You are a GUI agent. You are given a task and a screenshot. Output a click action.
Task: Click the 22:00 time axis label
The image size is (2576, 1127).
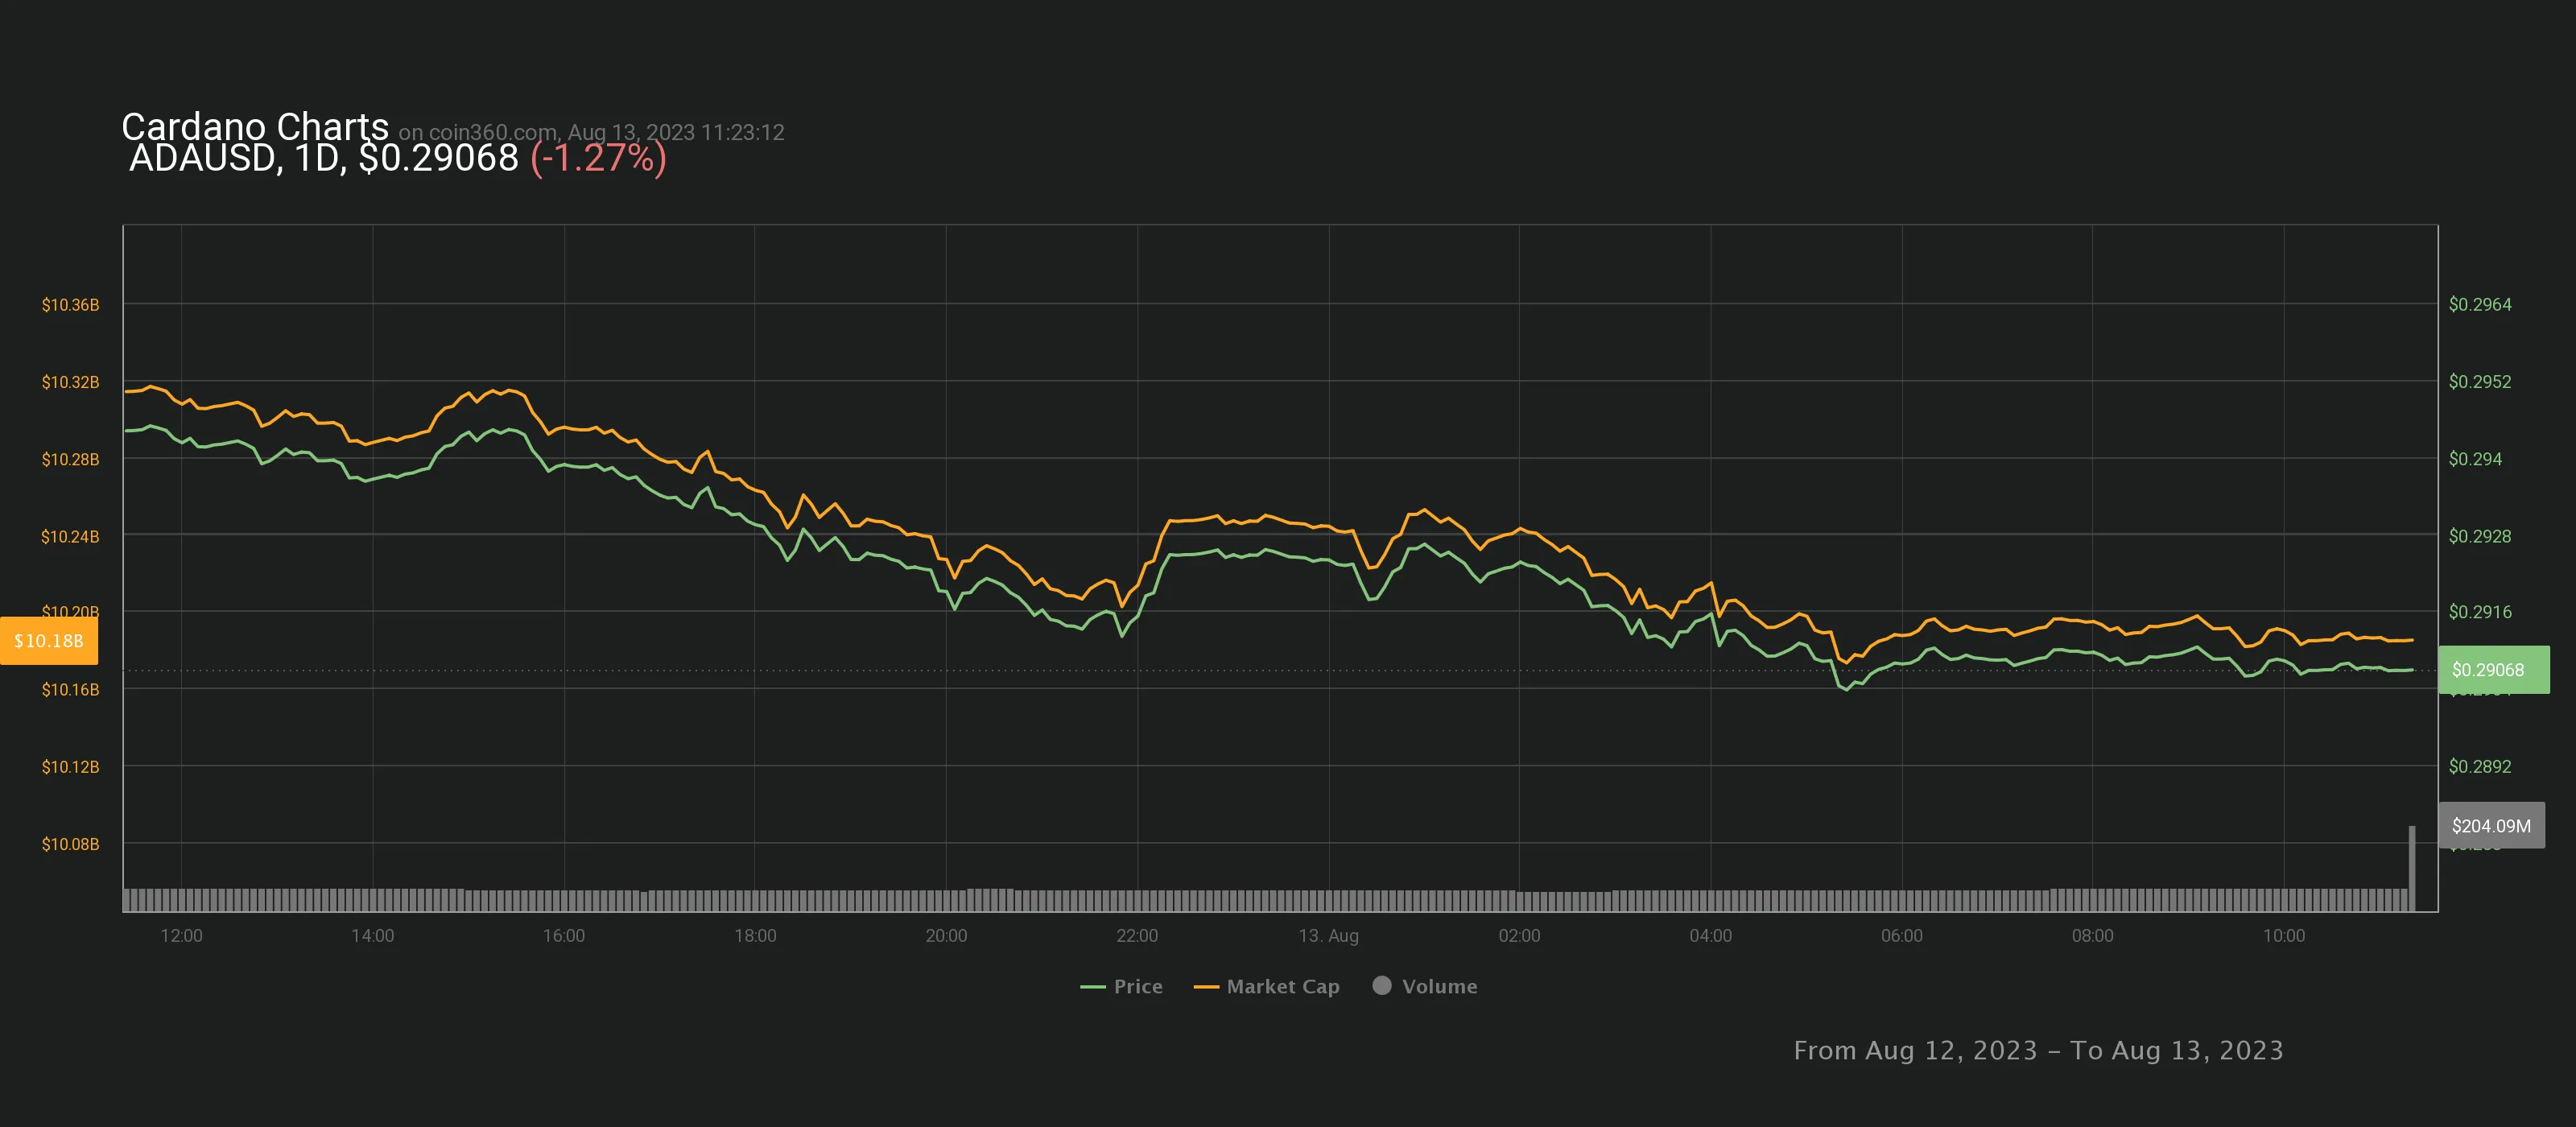coord(1137,936)
